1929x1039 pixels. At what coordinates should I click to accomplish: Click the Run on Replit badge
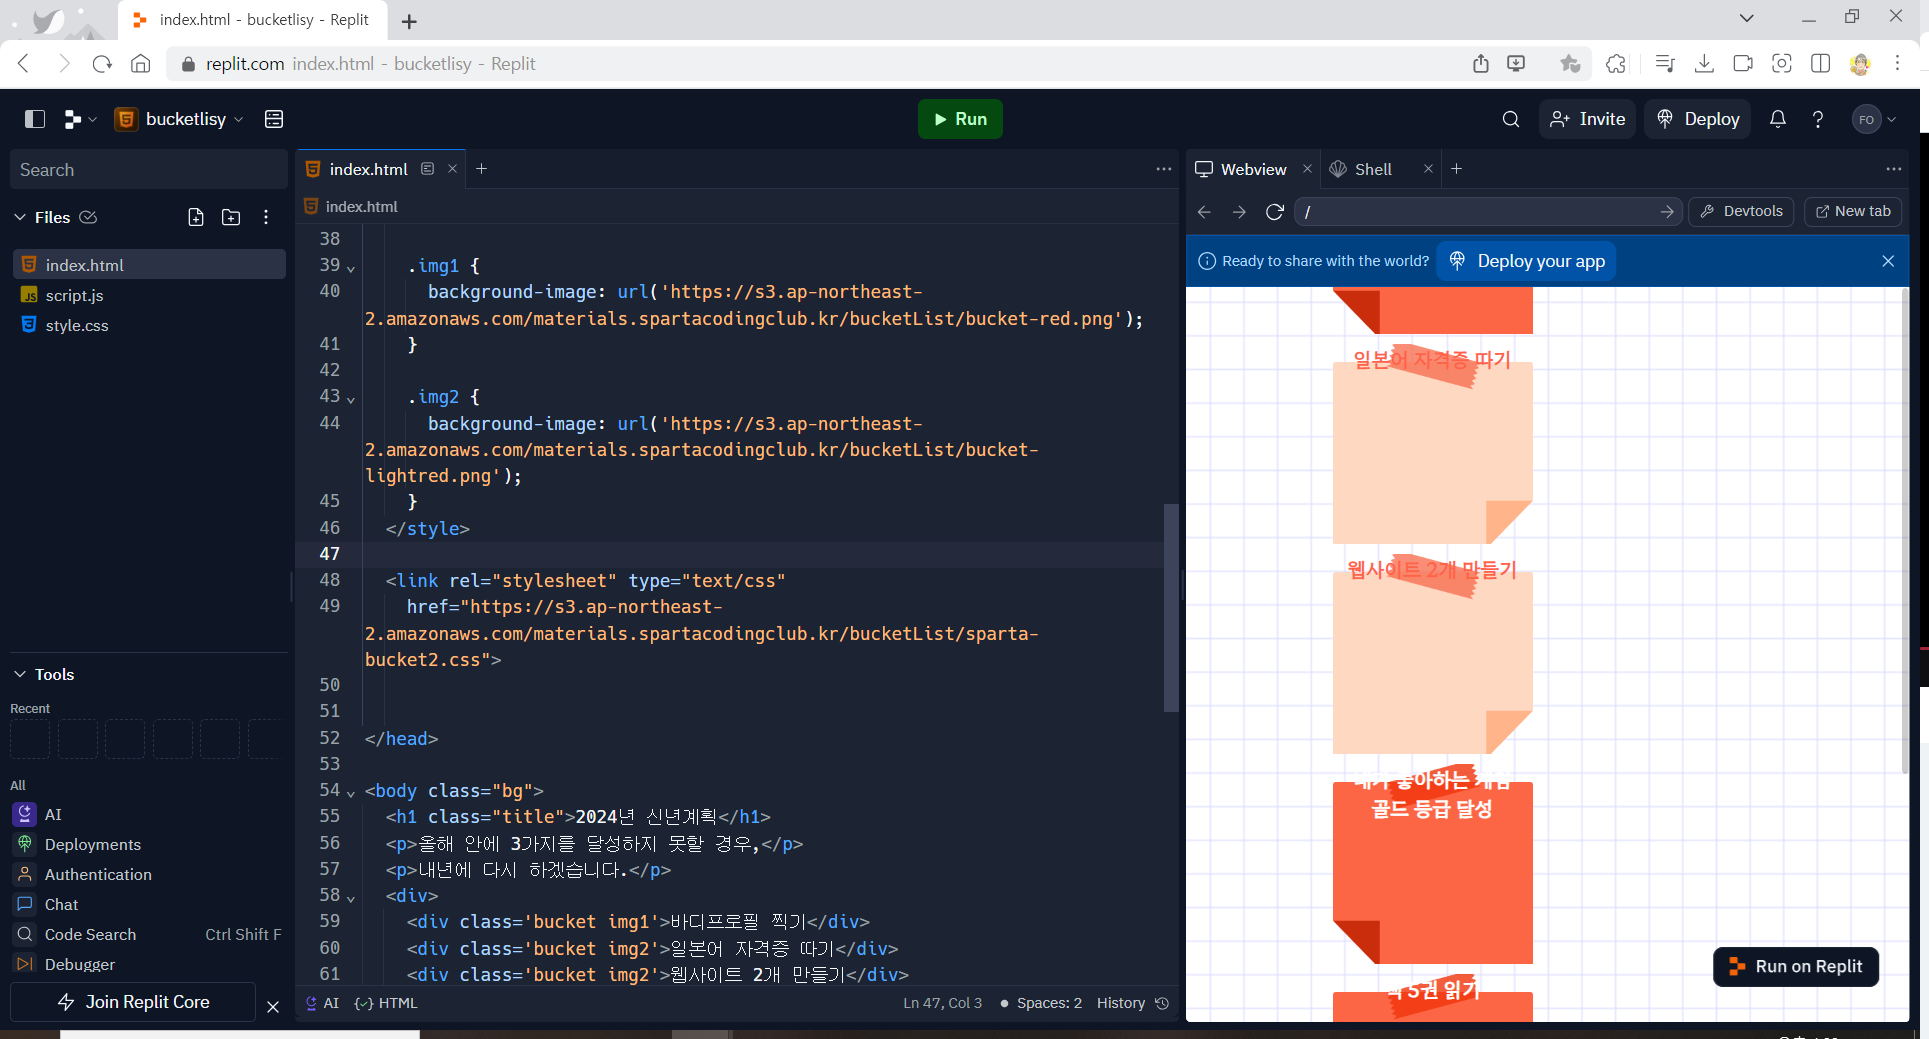(1796, 967)
